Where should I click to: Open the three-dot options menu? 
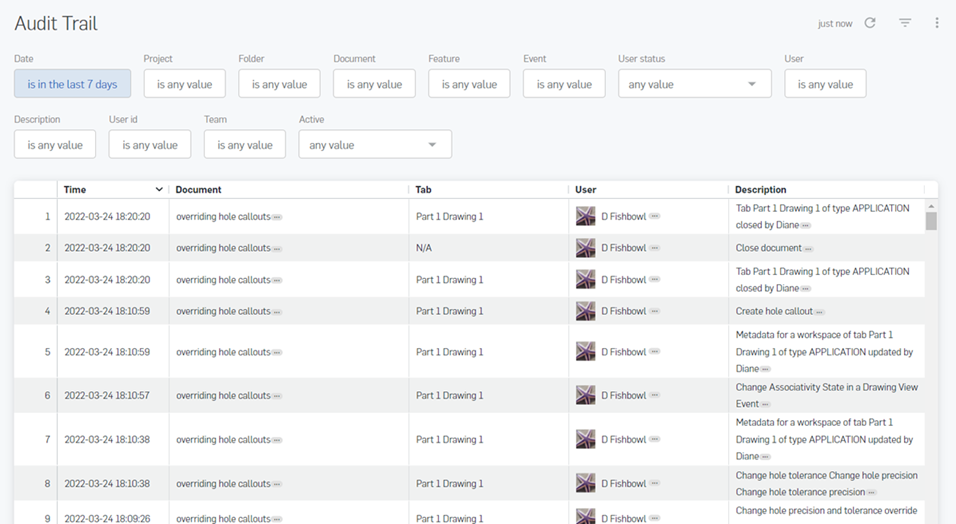pyautogui.click(x=937, y=23)
